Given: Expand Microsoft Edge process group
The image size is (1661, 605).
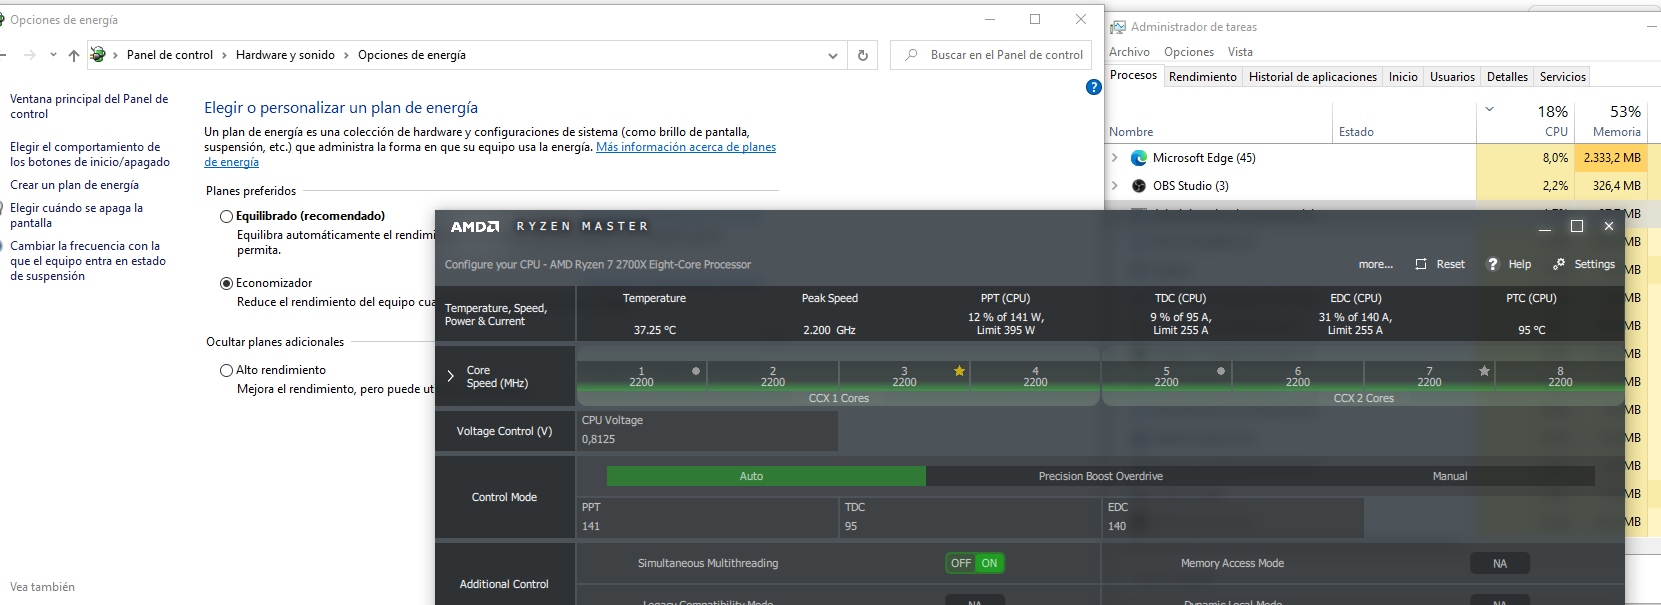Looking at the screenshot, I should pyautogui.click(x=1115, y=158).
